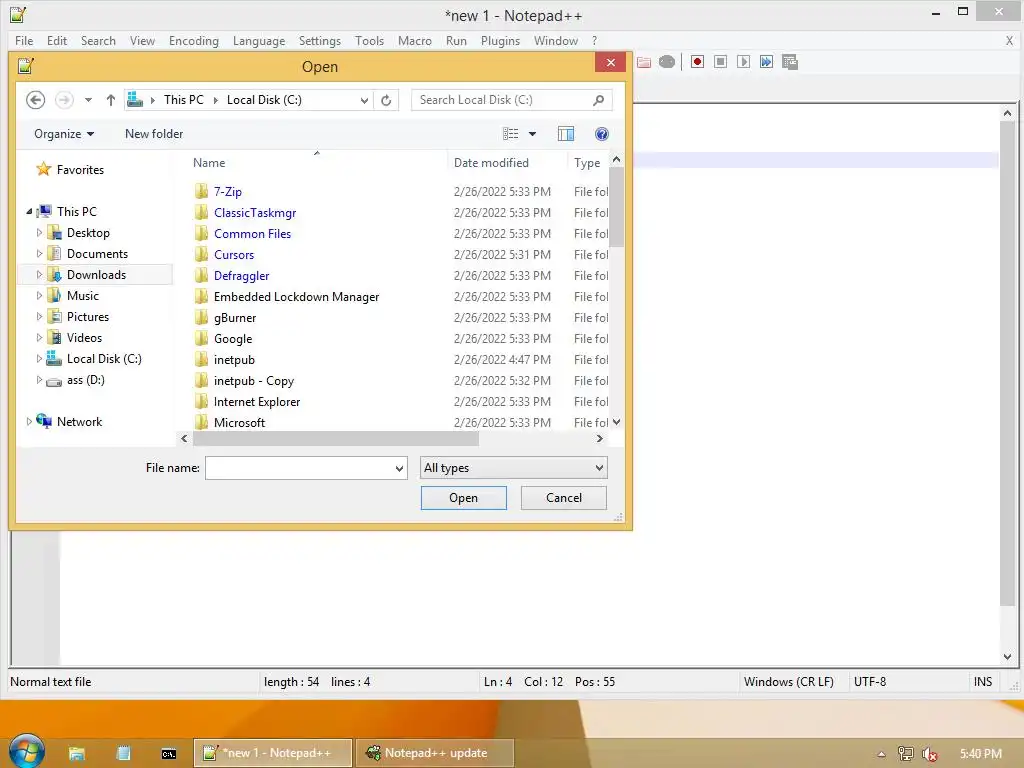Image resolution: width=1024 pixels, height=768 pixels.
Task: Select the Defraggler folder icon
Action: coord(202,275)
